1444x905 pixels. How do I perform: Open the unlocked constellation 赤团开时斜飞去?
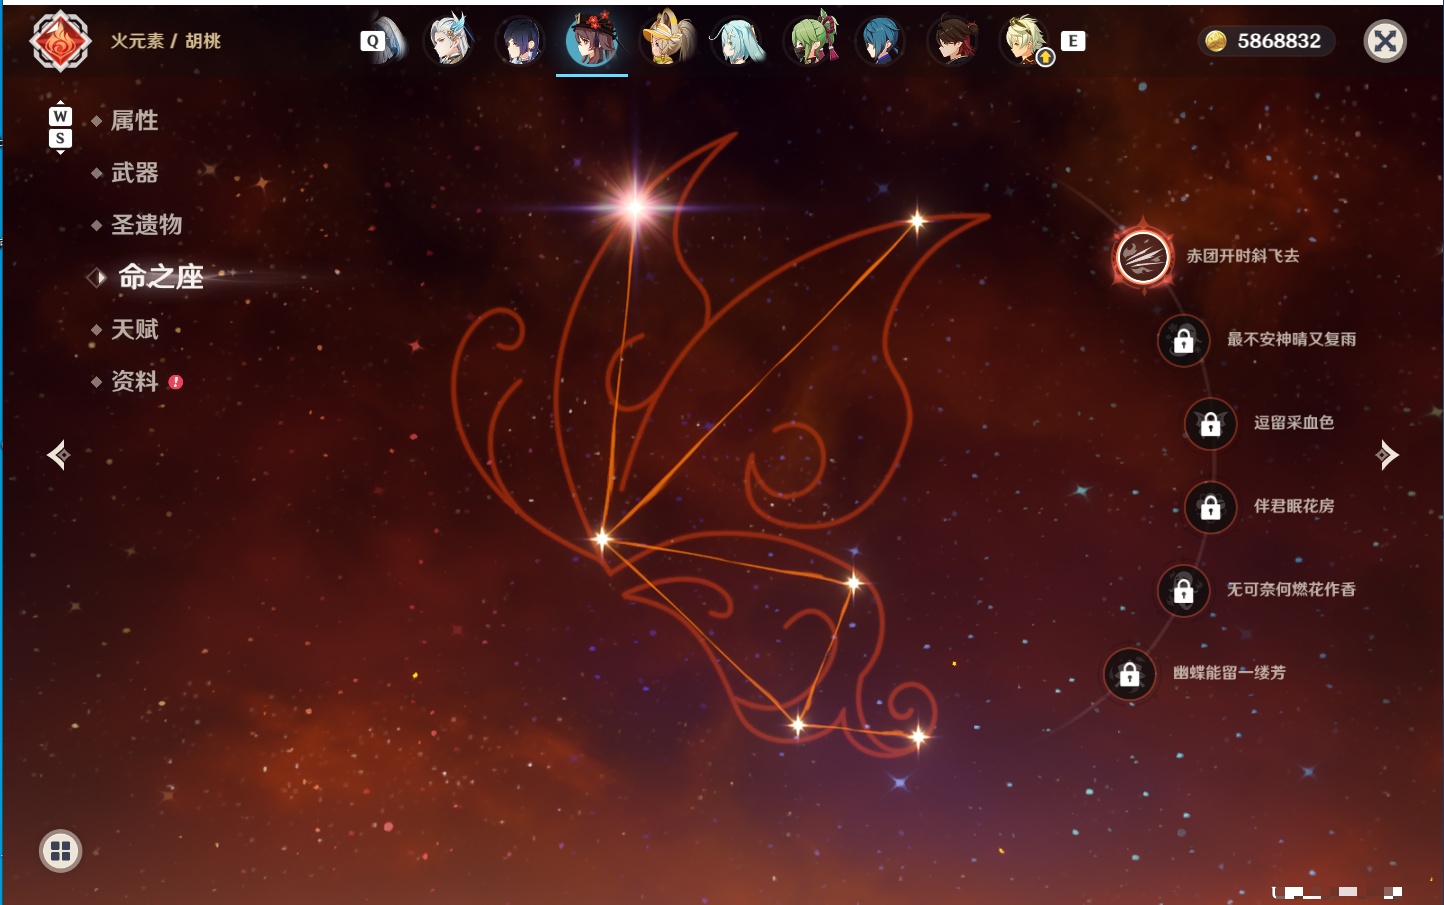click(1143, 257)
